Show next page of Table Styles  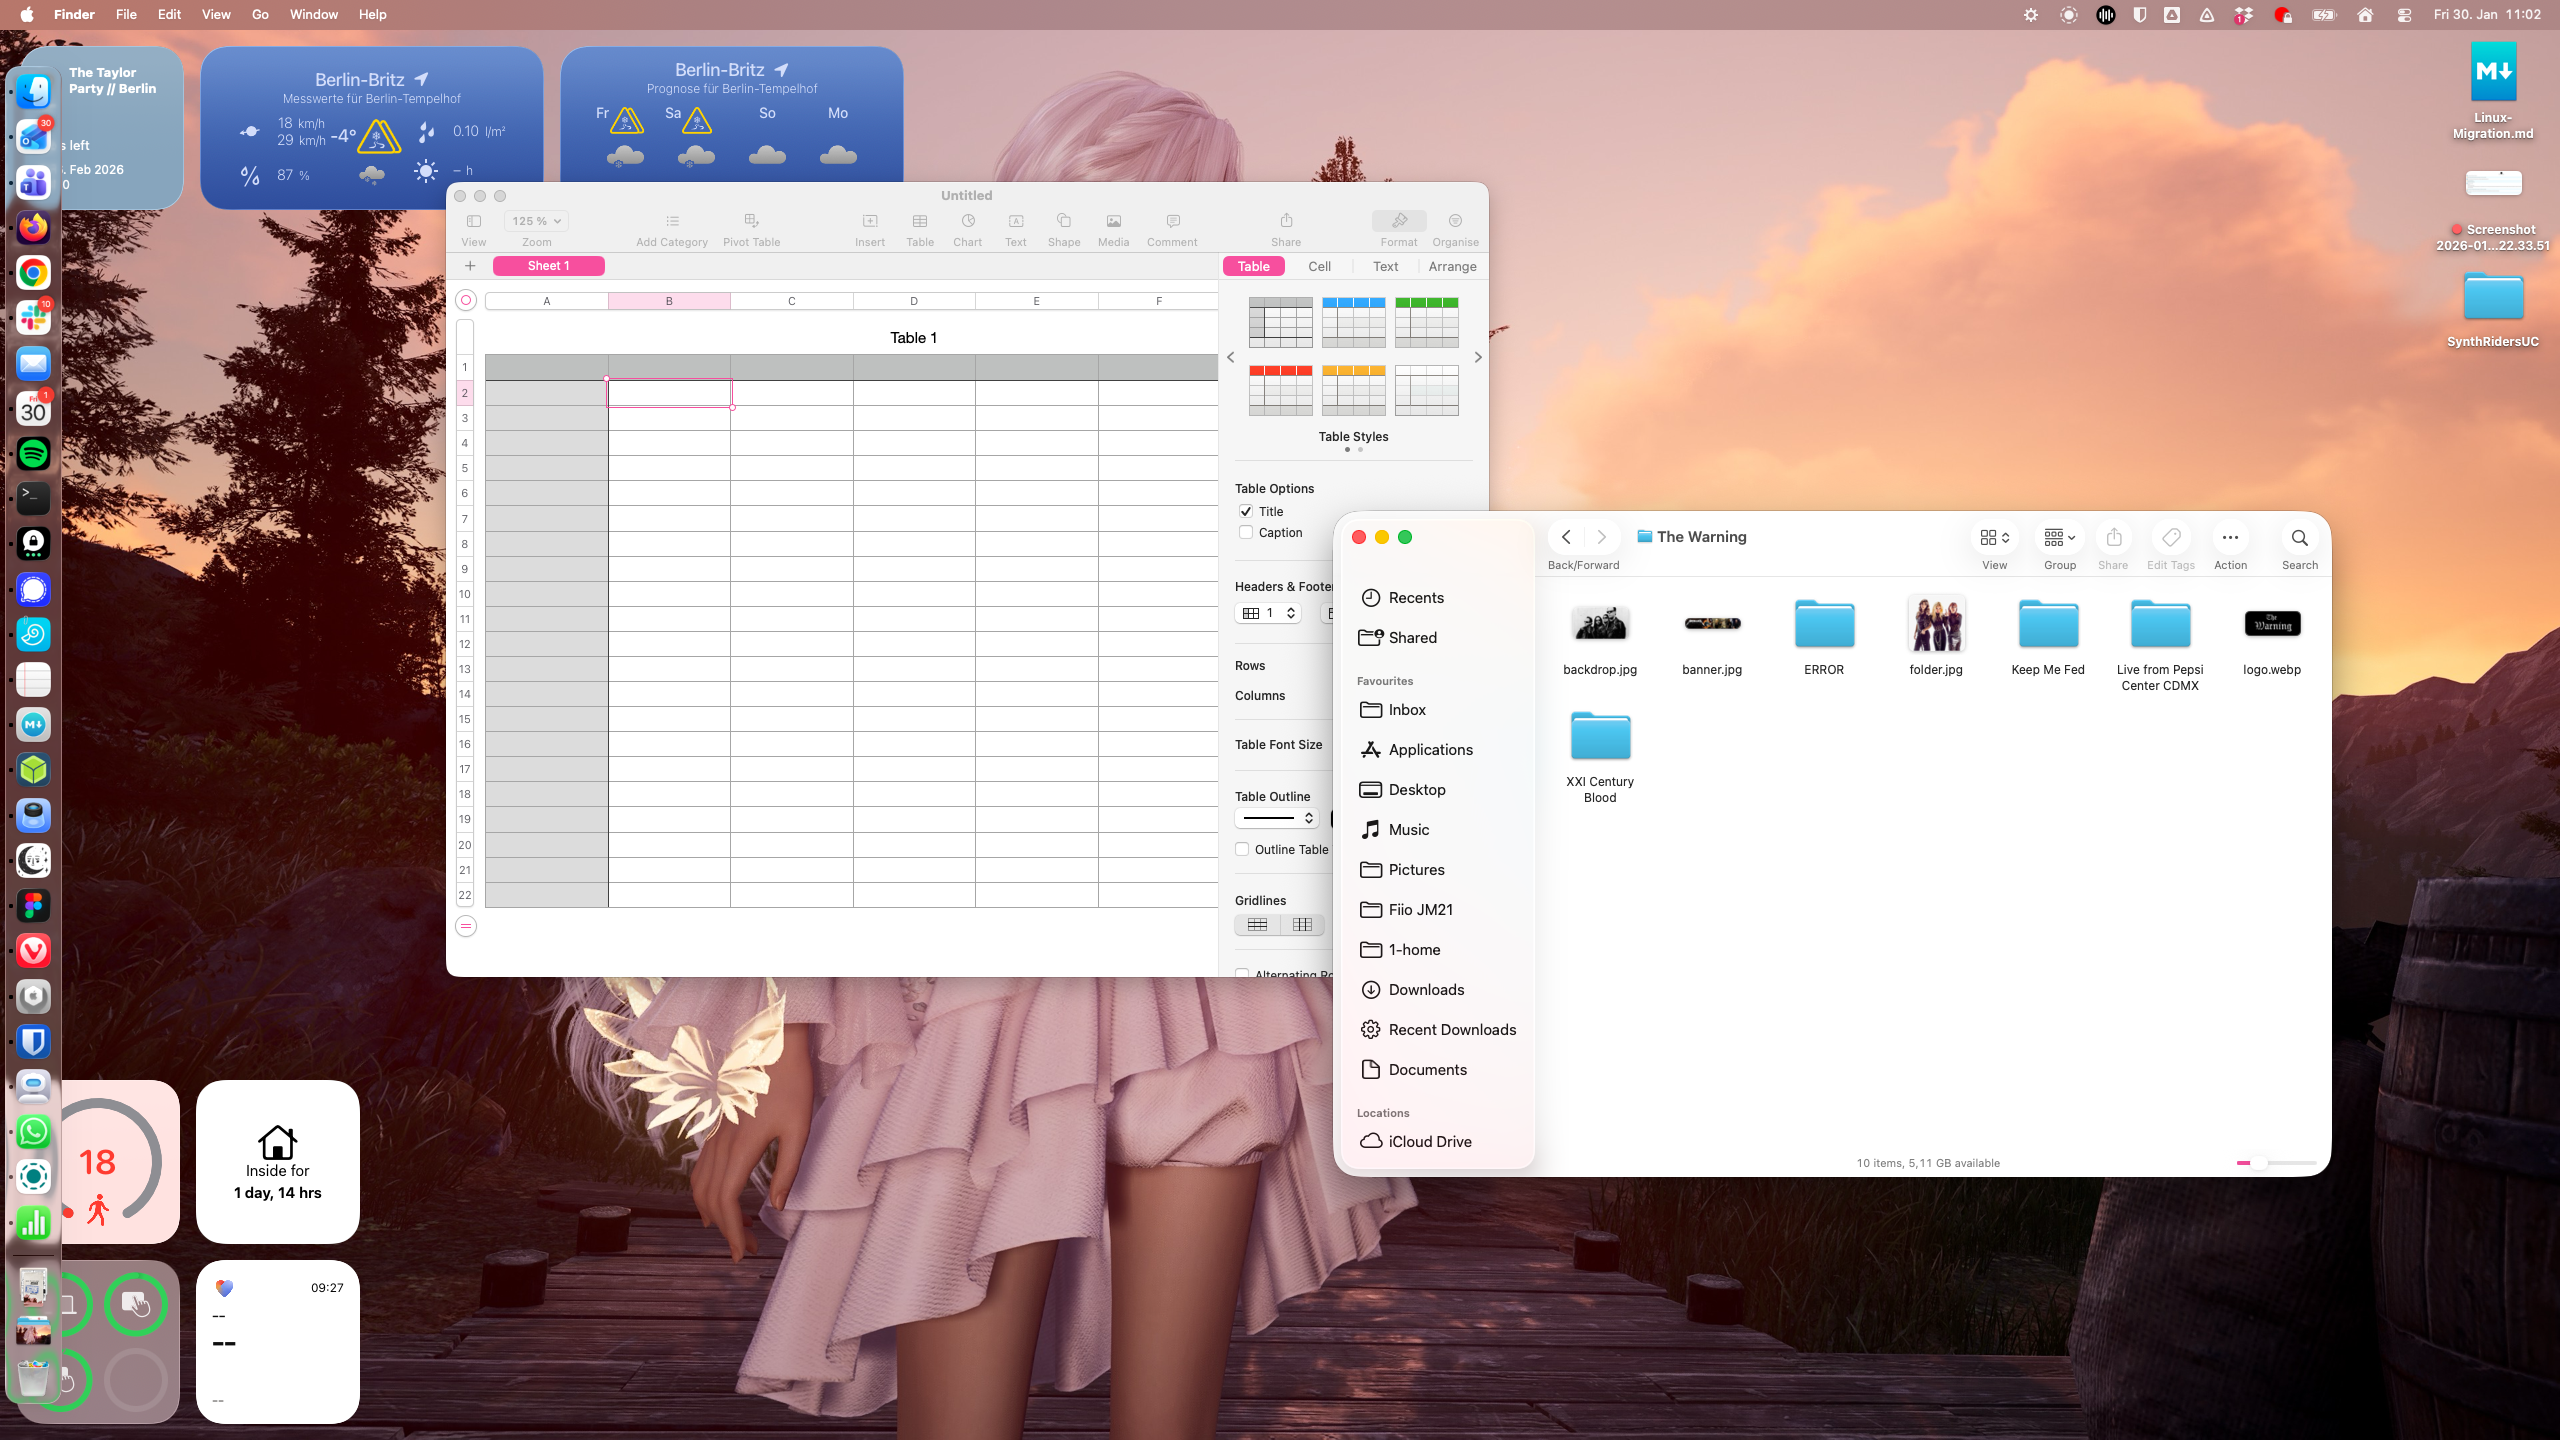tap(1478, 357)
